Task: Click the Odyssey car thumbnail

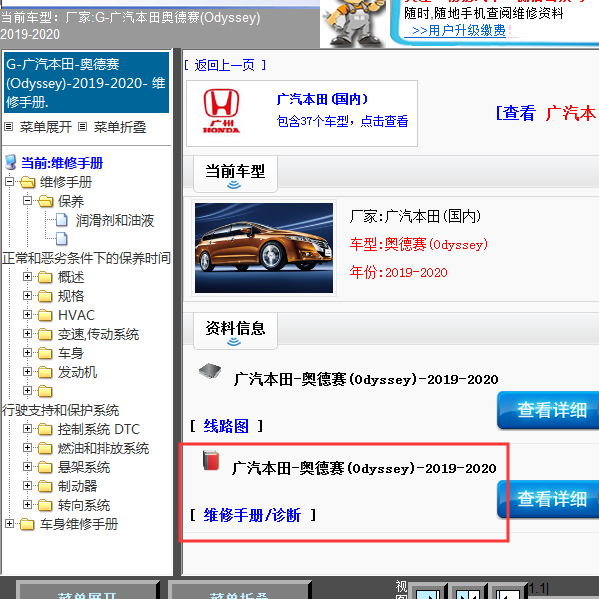Action: (x=264, y=248)
